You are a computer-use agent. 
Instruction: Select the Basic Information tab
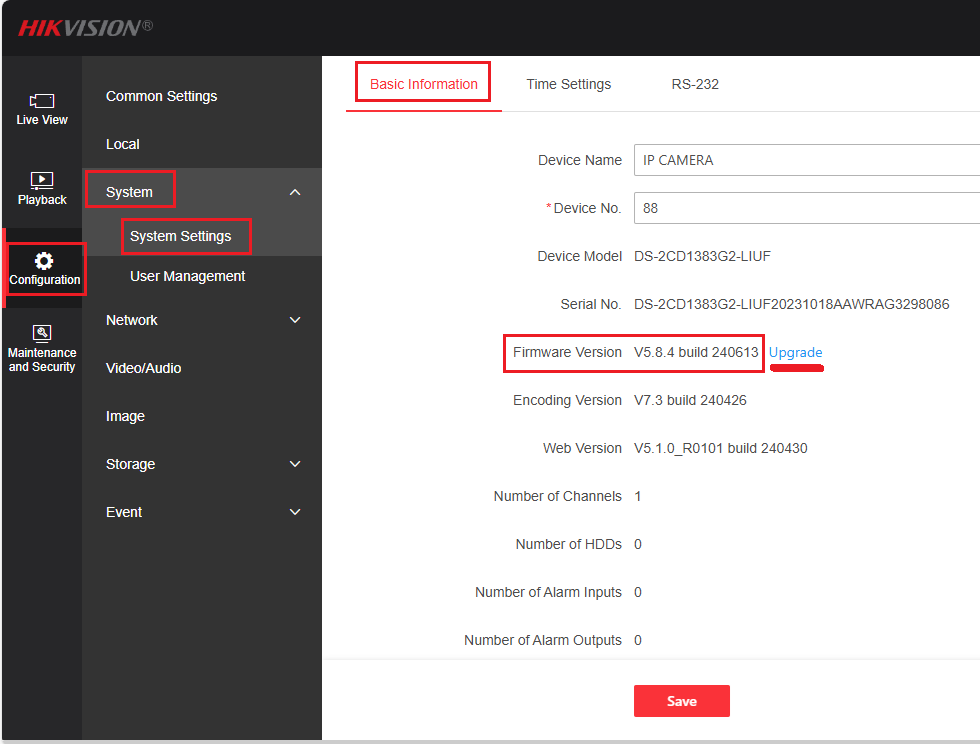424,84
